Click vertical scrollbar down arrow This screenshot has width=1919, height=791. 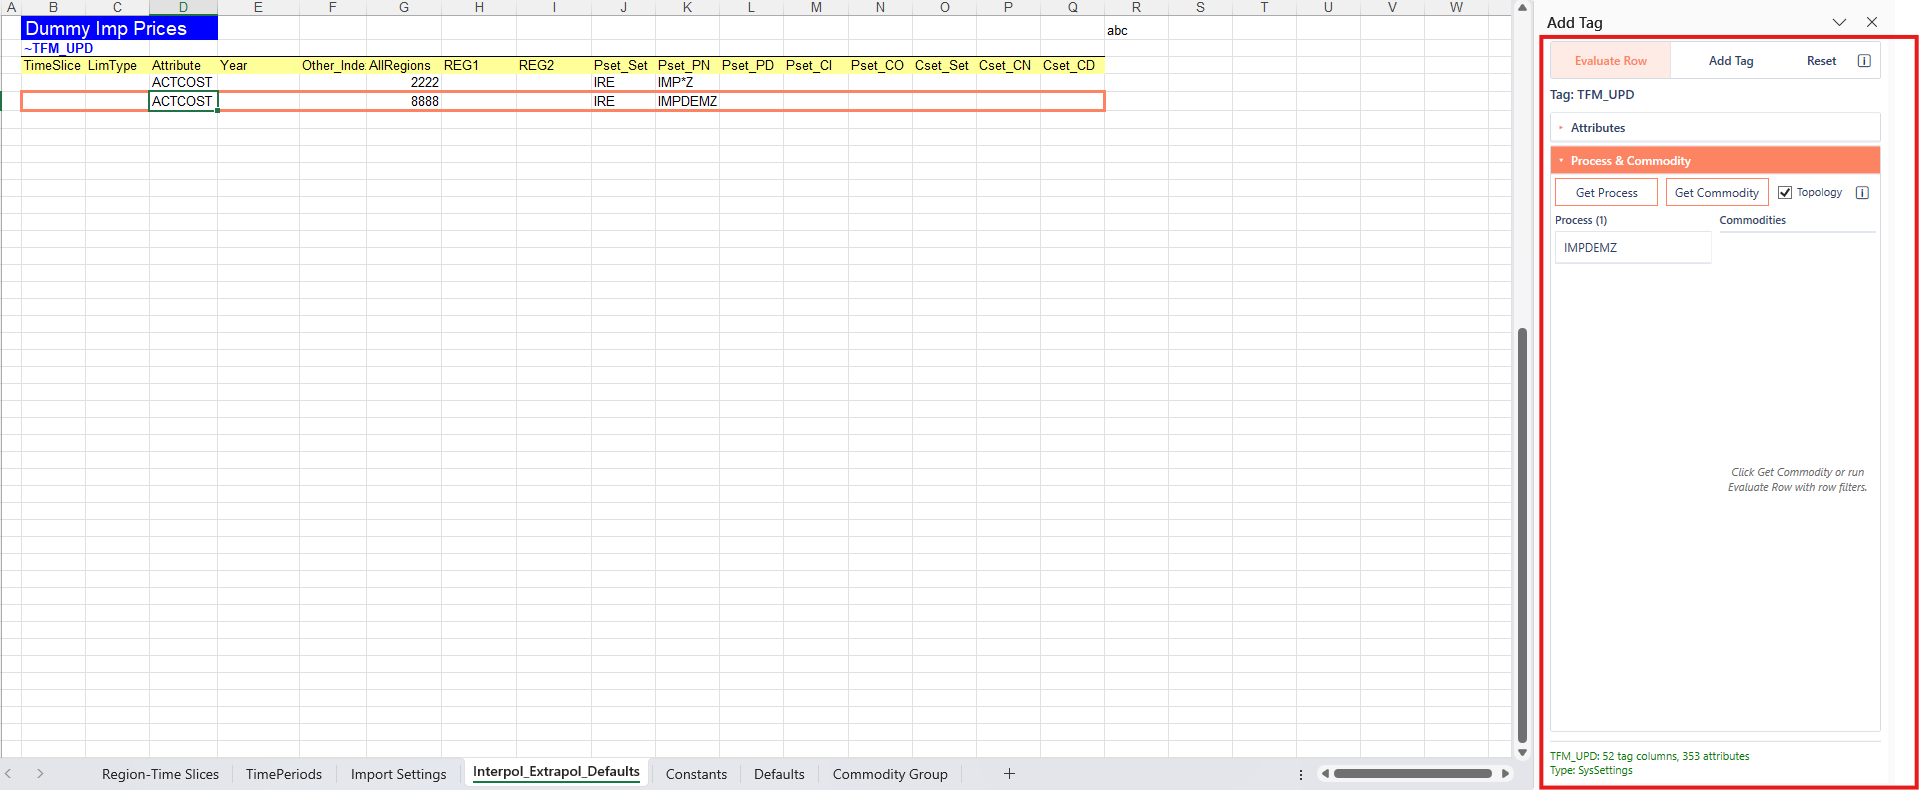click(x=1522, y=753)
